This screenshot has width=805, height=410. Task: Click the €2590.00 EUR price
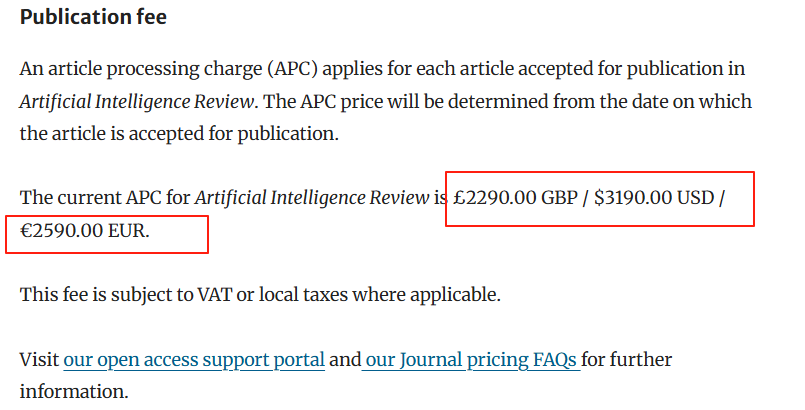pyautogui.click(x=84, y=230)
